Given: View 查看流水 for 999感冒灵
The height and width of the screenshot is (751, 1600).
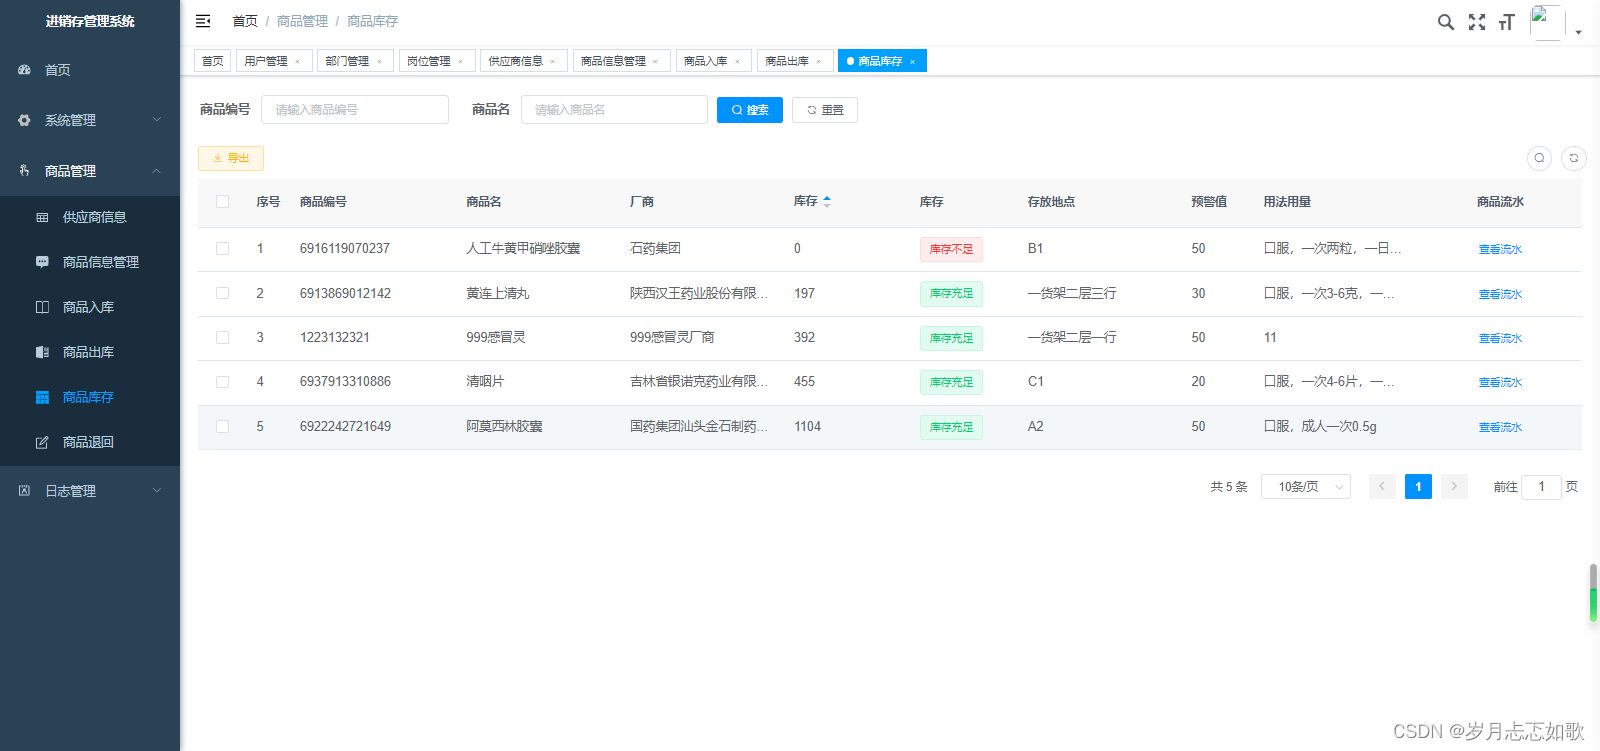Looking at the screenshot, I should [1500, 338].
